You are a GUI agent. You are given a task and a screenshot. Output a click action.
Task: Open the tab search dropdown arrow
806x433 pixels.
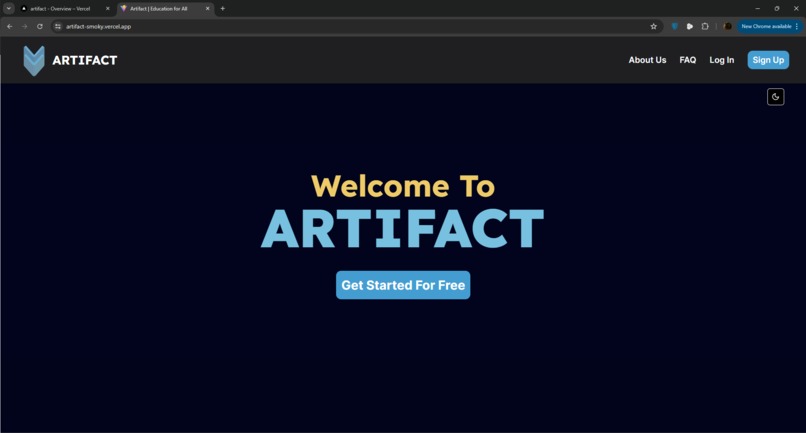click(x=9, y=8)
